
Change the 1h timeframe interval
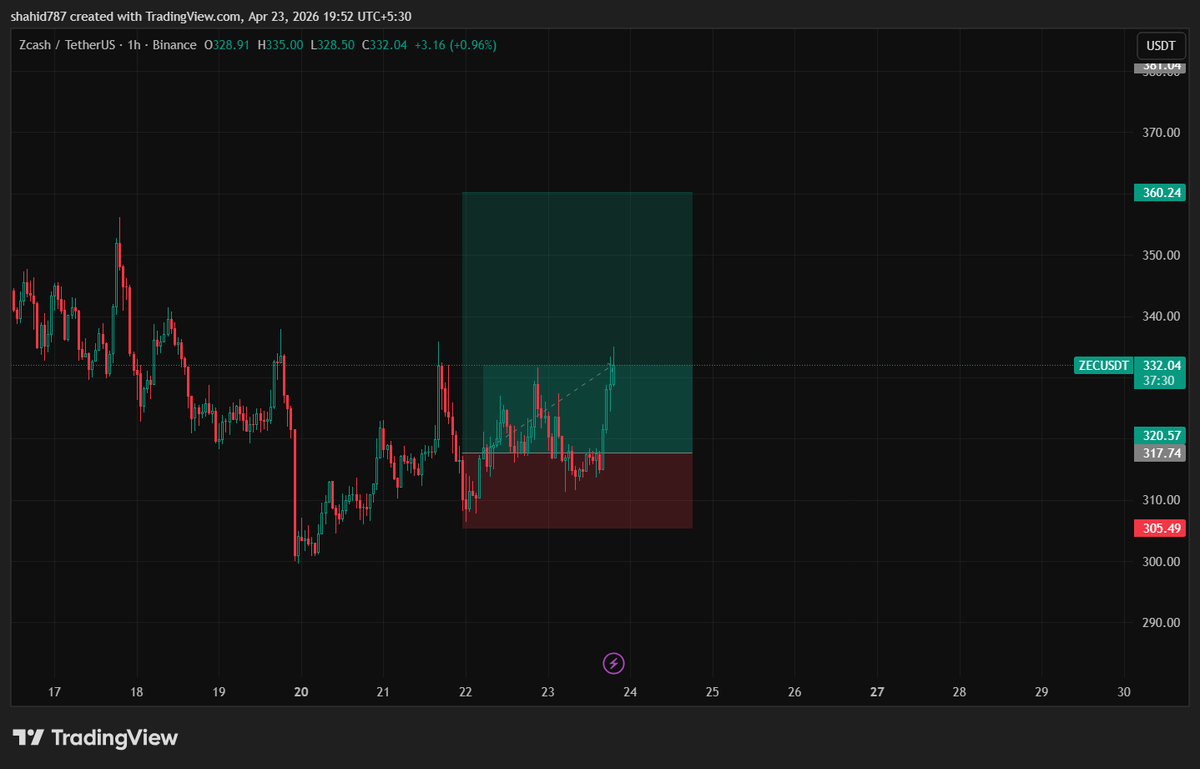click(x=134, y=45)
